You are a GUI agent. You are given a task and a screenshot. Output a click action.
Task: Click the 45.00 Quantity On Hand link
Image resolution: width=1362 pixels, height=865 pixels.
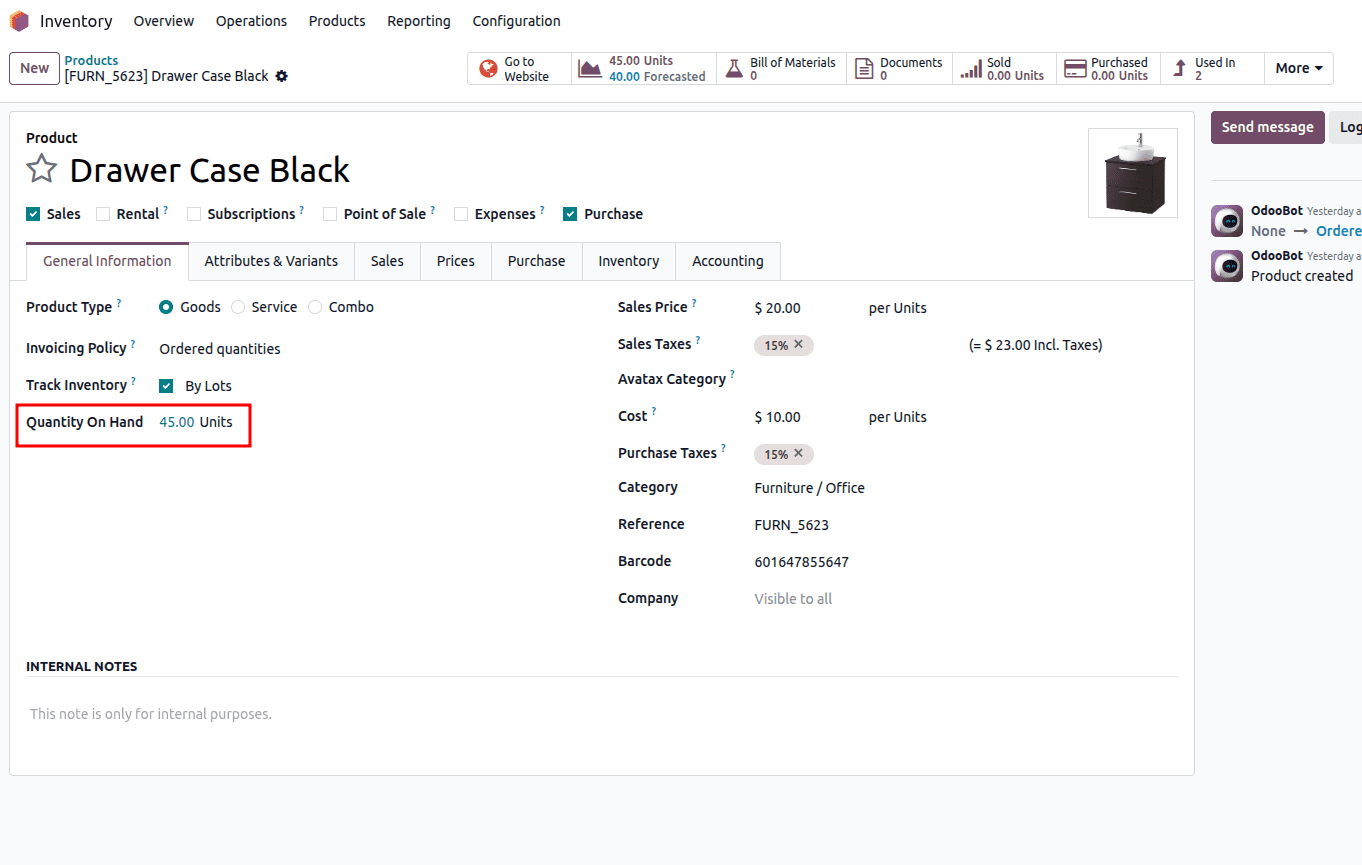pos(177,422)
